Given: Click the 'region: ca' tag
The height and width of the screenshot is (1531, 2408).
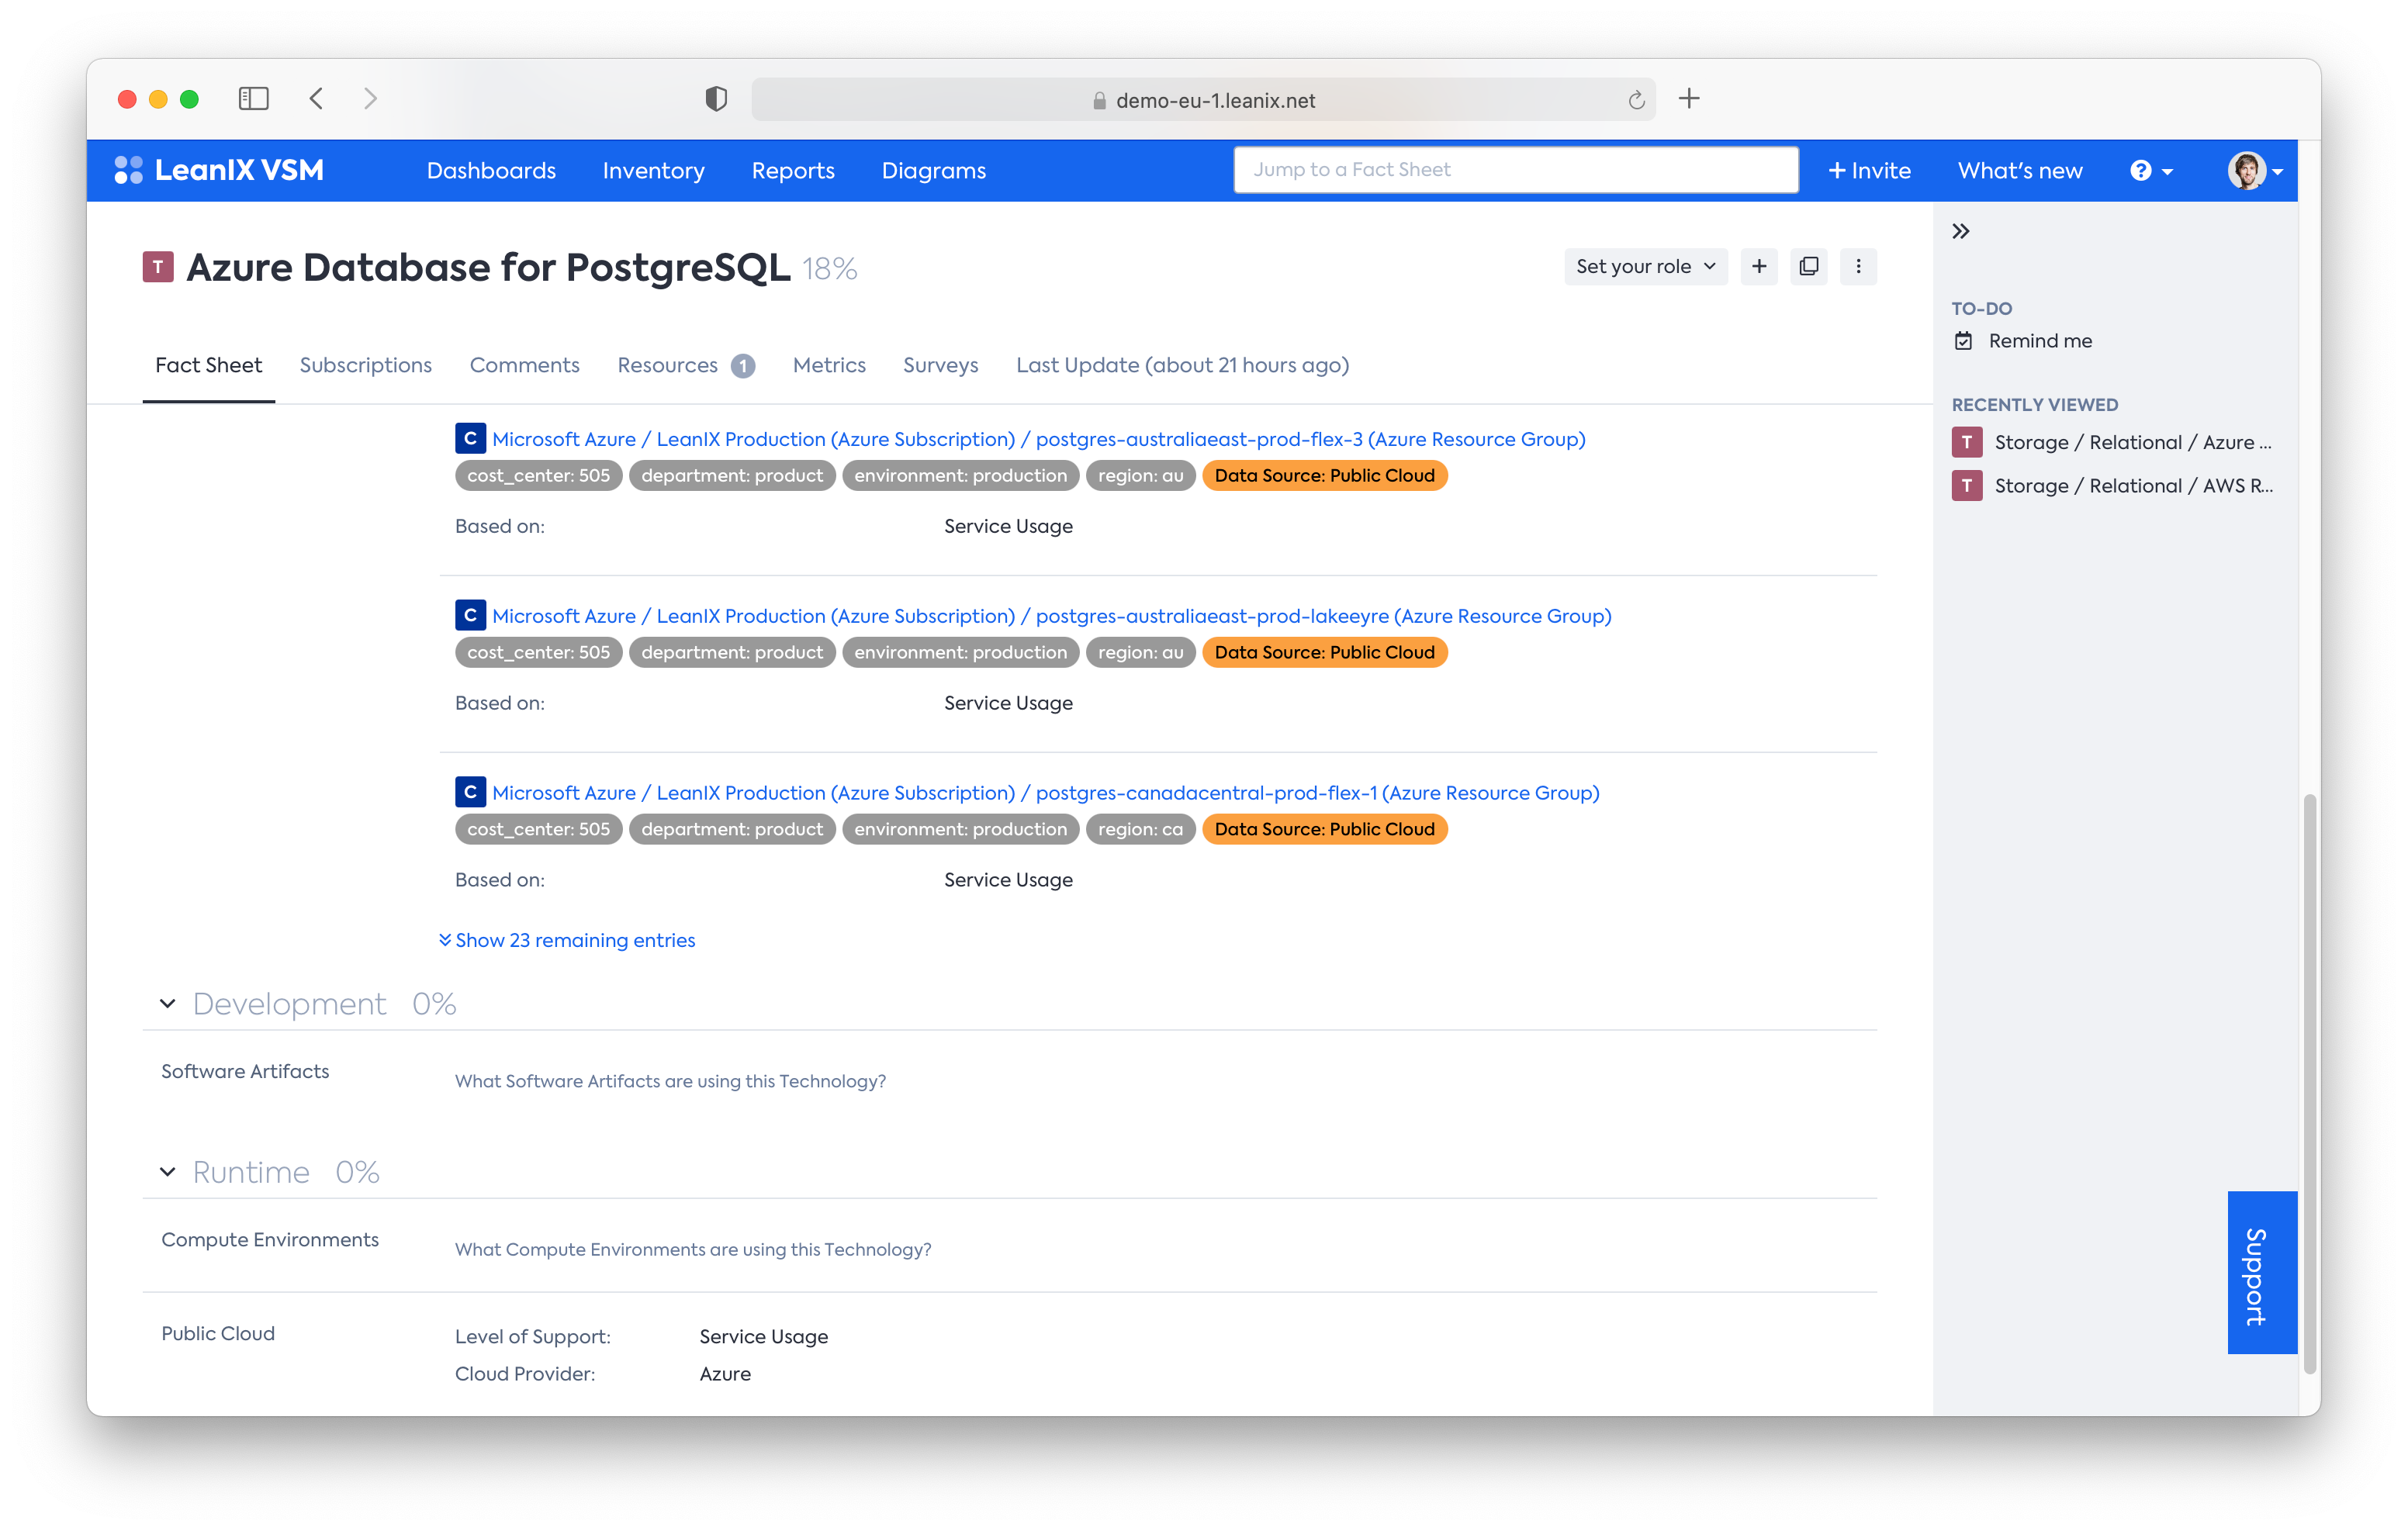Looking at the screenshot, I should (1140, 829).
